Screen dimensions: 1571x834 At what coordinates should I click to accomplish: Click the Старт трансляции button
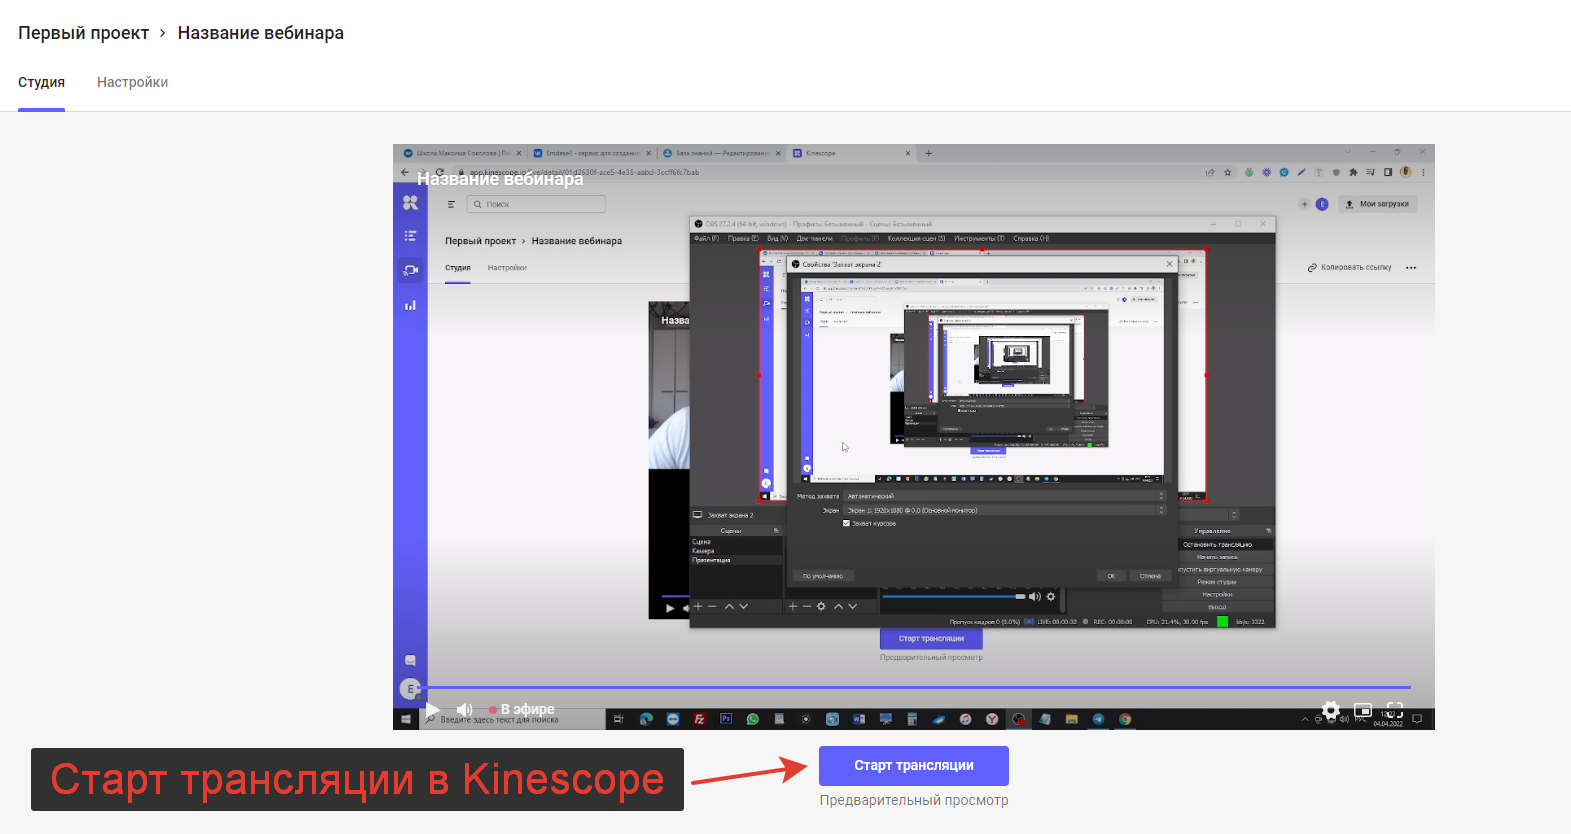[914, 765]
